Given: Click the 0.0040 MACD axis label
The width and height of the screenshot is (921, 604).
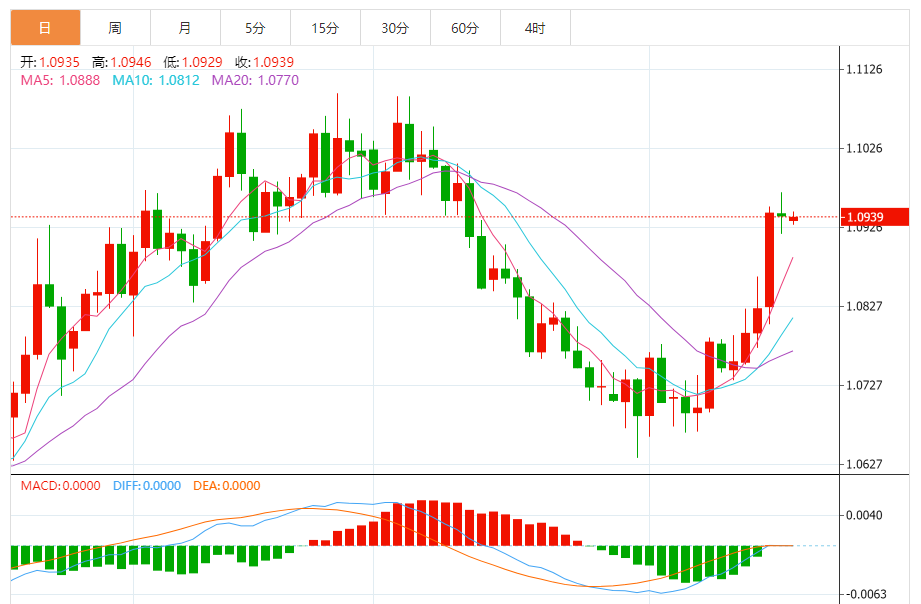Looking at the screenshot, I should click(x=864, y=515).
